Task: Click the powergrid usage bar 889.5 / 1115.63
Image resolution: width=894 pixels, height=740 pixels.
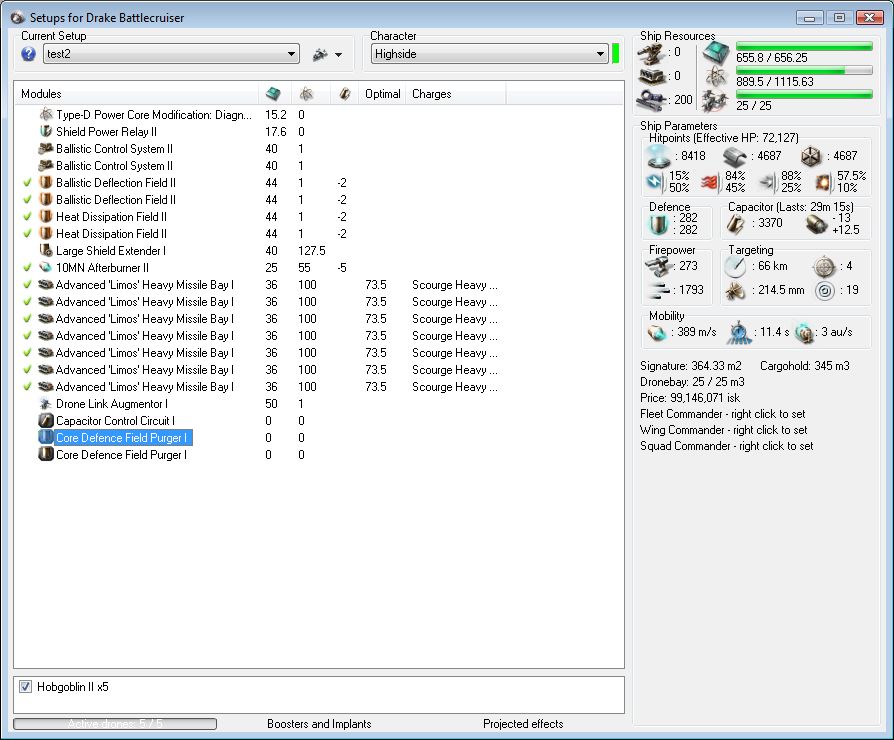Action: [x=804, y=70]
